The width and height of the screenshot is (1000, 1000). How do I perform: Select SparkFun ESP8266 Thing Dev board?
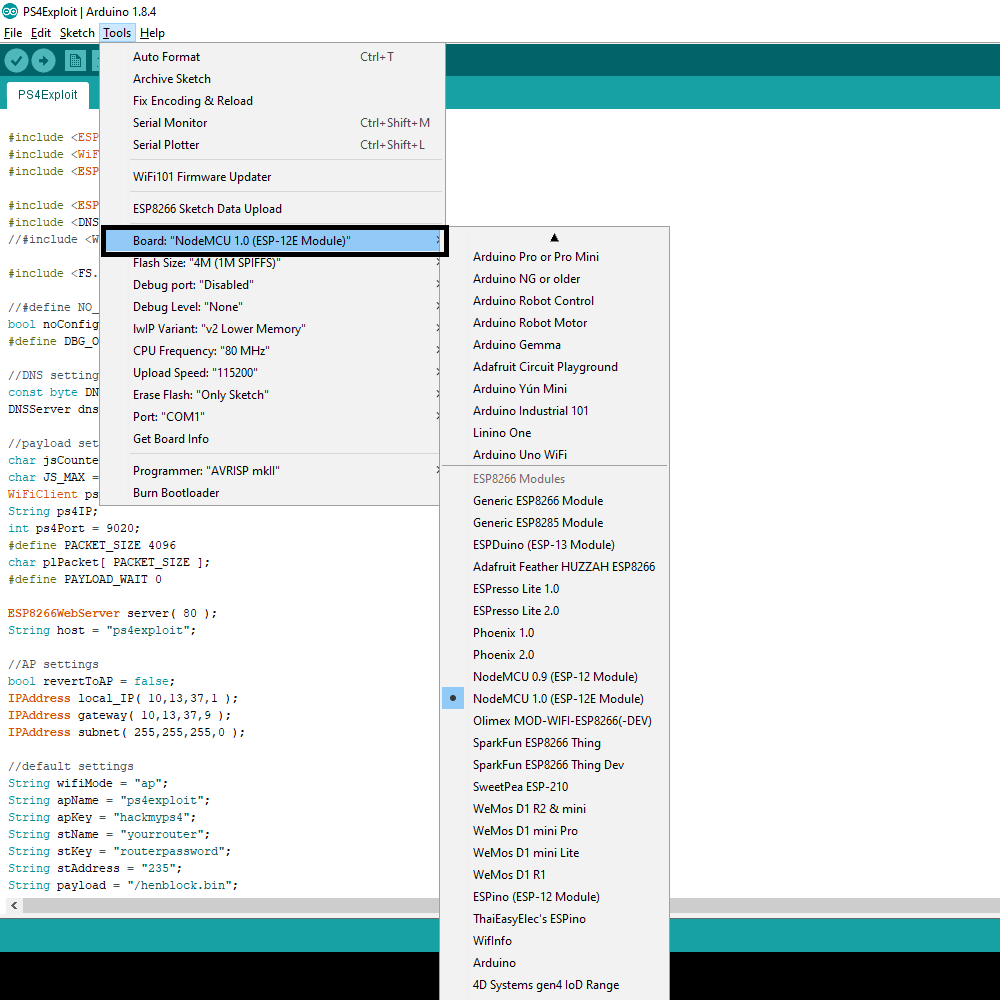pos(554,765)
